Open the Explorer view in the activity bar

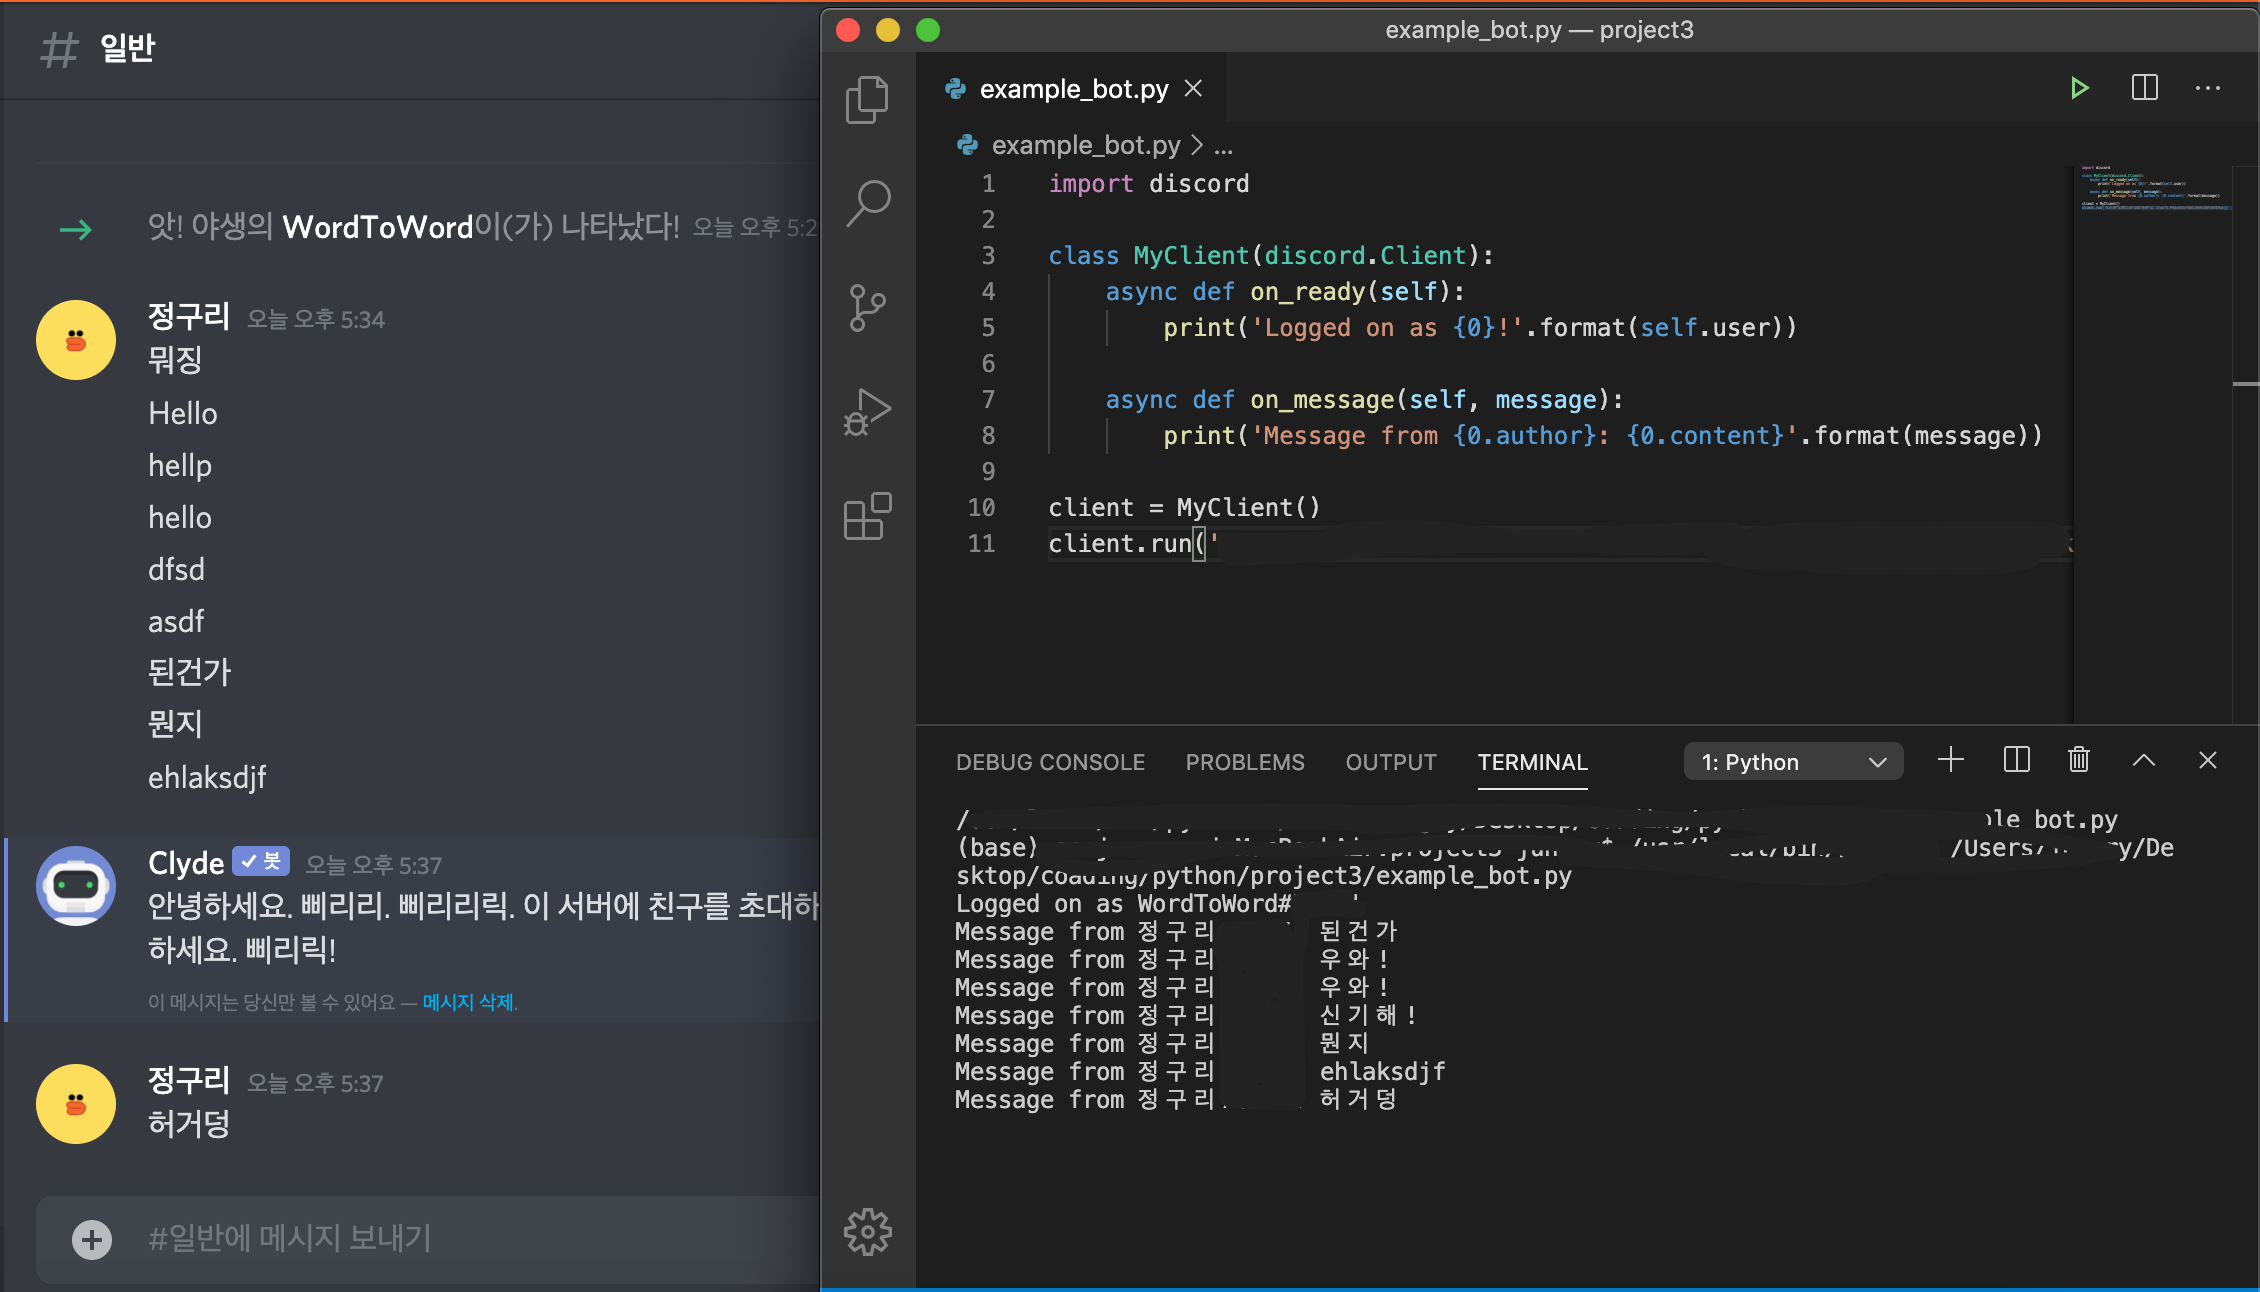click(866, 99)
